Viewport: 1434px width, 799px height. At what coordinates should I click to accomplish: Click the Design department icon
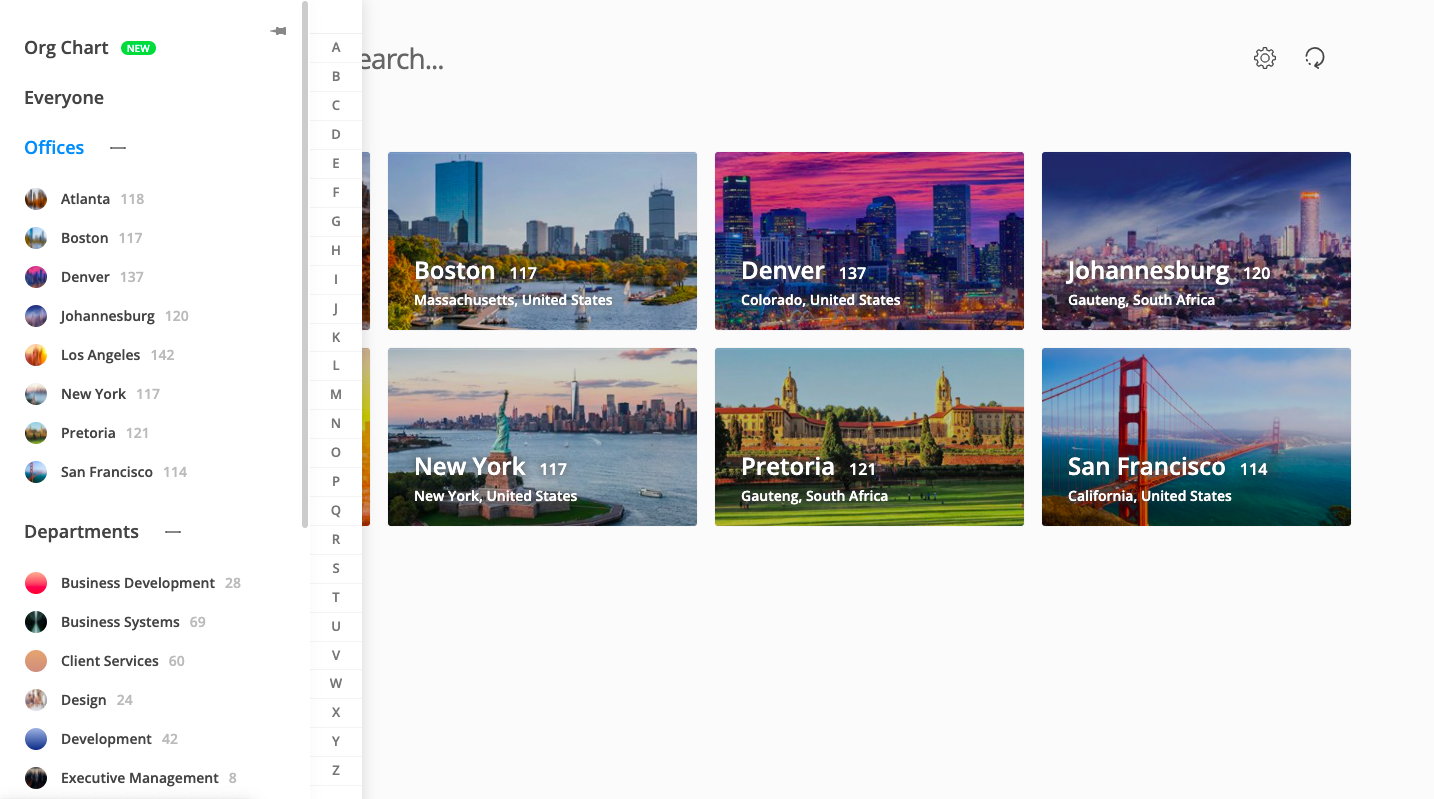point(36,700)
